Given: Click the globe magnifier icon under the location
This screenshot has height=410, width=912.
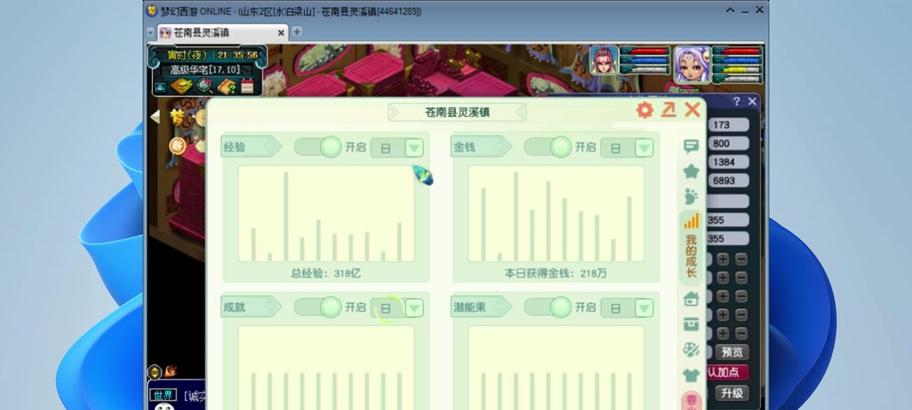Looking at the screenshot, I should point(205,86).
